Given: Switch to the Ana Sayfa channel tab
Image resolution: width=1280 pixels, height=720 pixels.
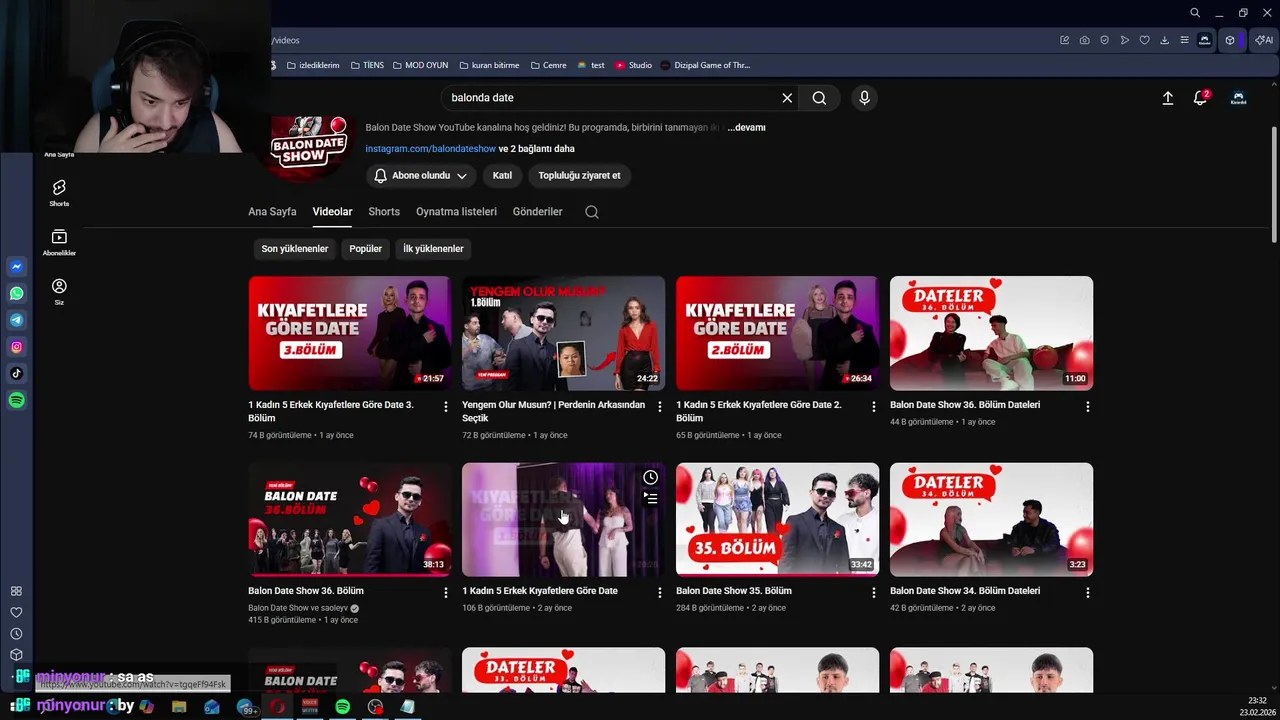Looking at the screenshot, I should (272, 212).
